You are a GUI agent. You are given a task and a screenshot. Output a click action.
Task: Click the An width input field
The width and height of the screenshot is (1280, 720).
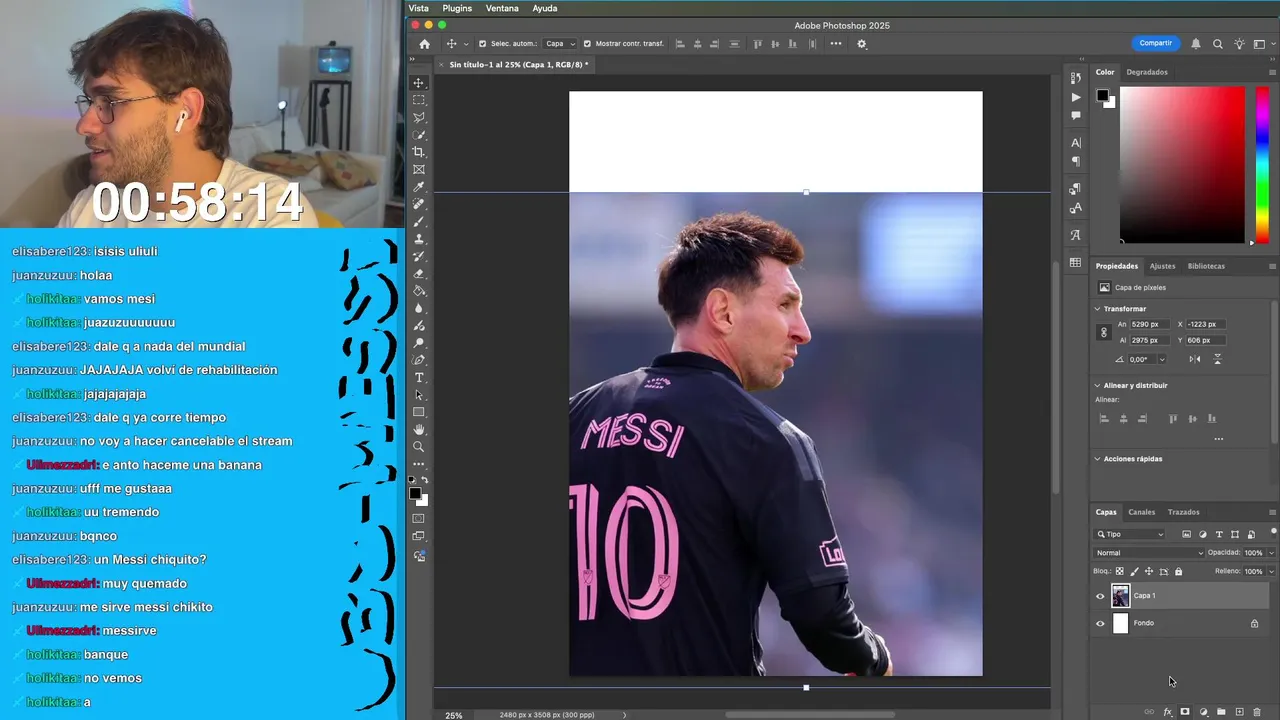coord(1149,324)
